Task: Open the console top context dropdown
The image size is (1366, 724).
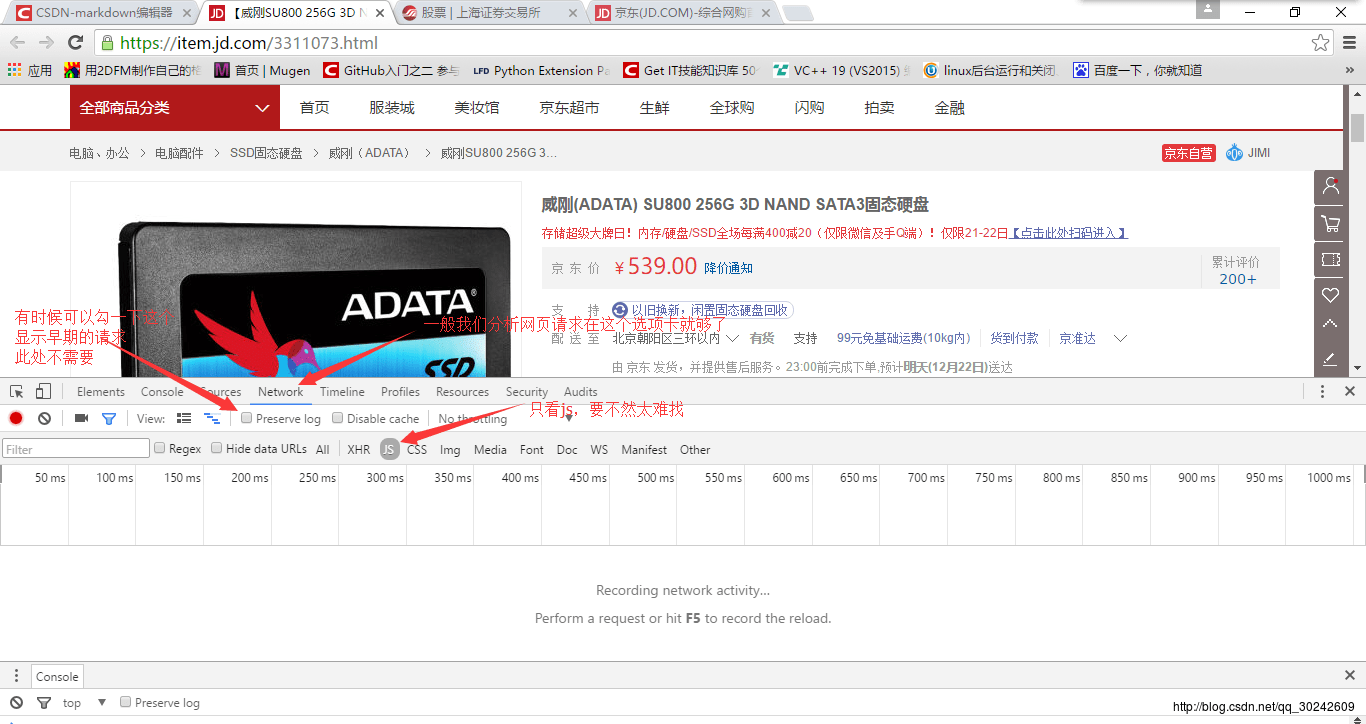Action: click(84, 703)
